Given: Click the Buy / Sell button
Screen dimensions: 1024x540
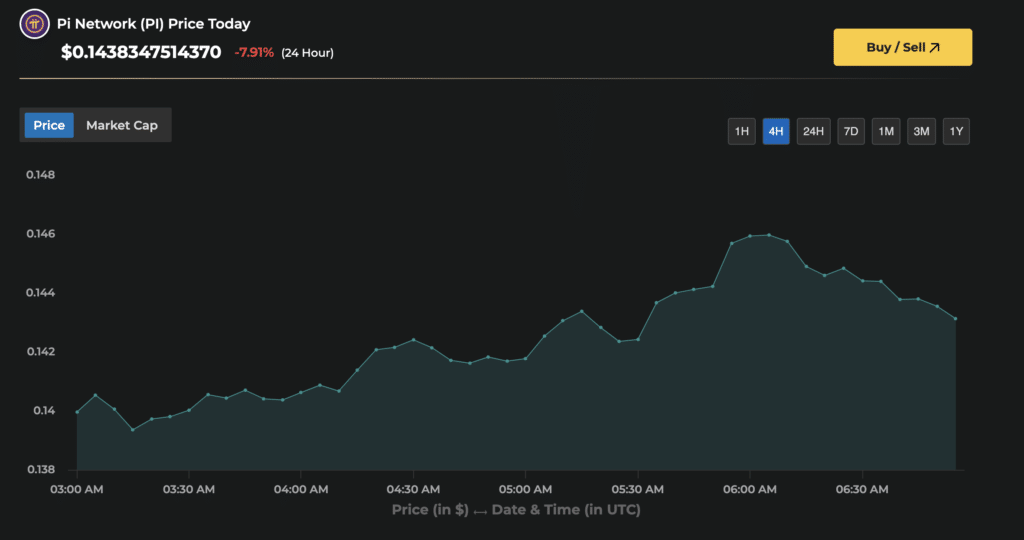Looking at the screenshot, I should (x=903, y=47).
